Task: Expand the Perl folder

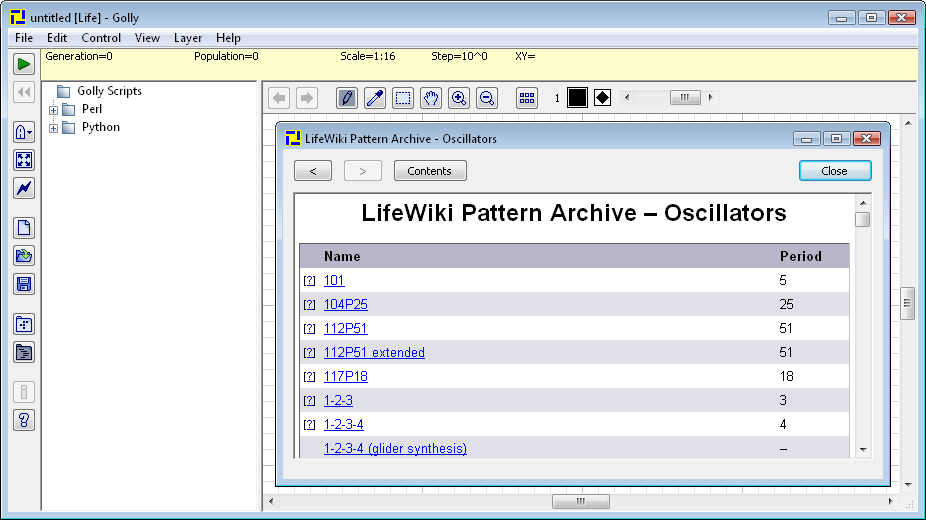Action: (x=53, y=110)
